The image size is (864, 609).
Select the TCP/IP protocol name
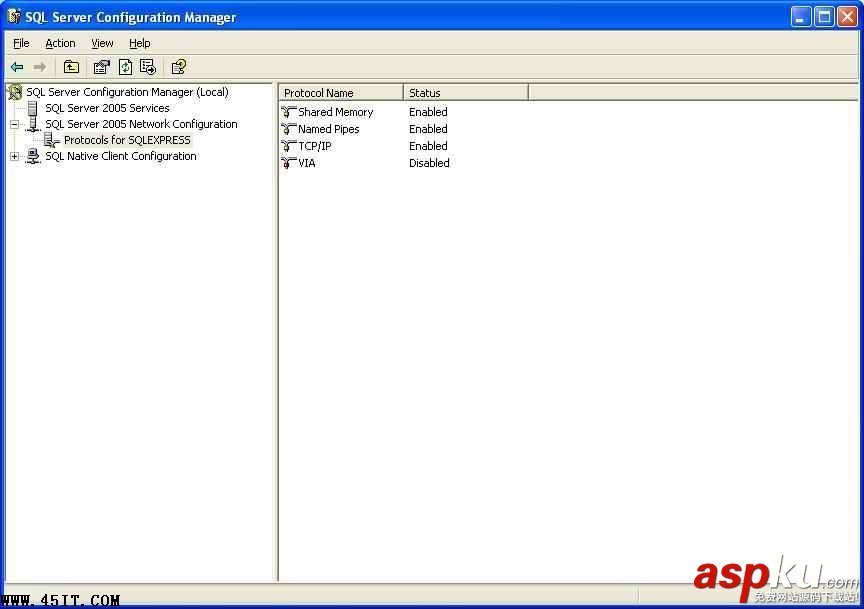[x=315, y=146]
